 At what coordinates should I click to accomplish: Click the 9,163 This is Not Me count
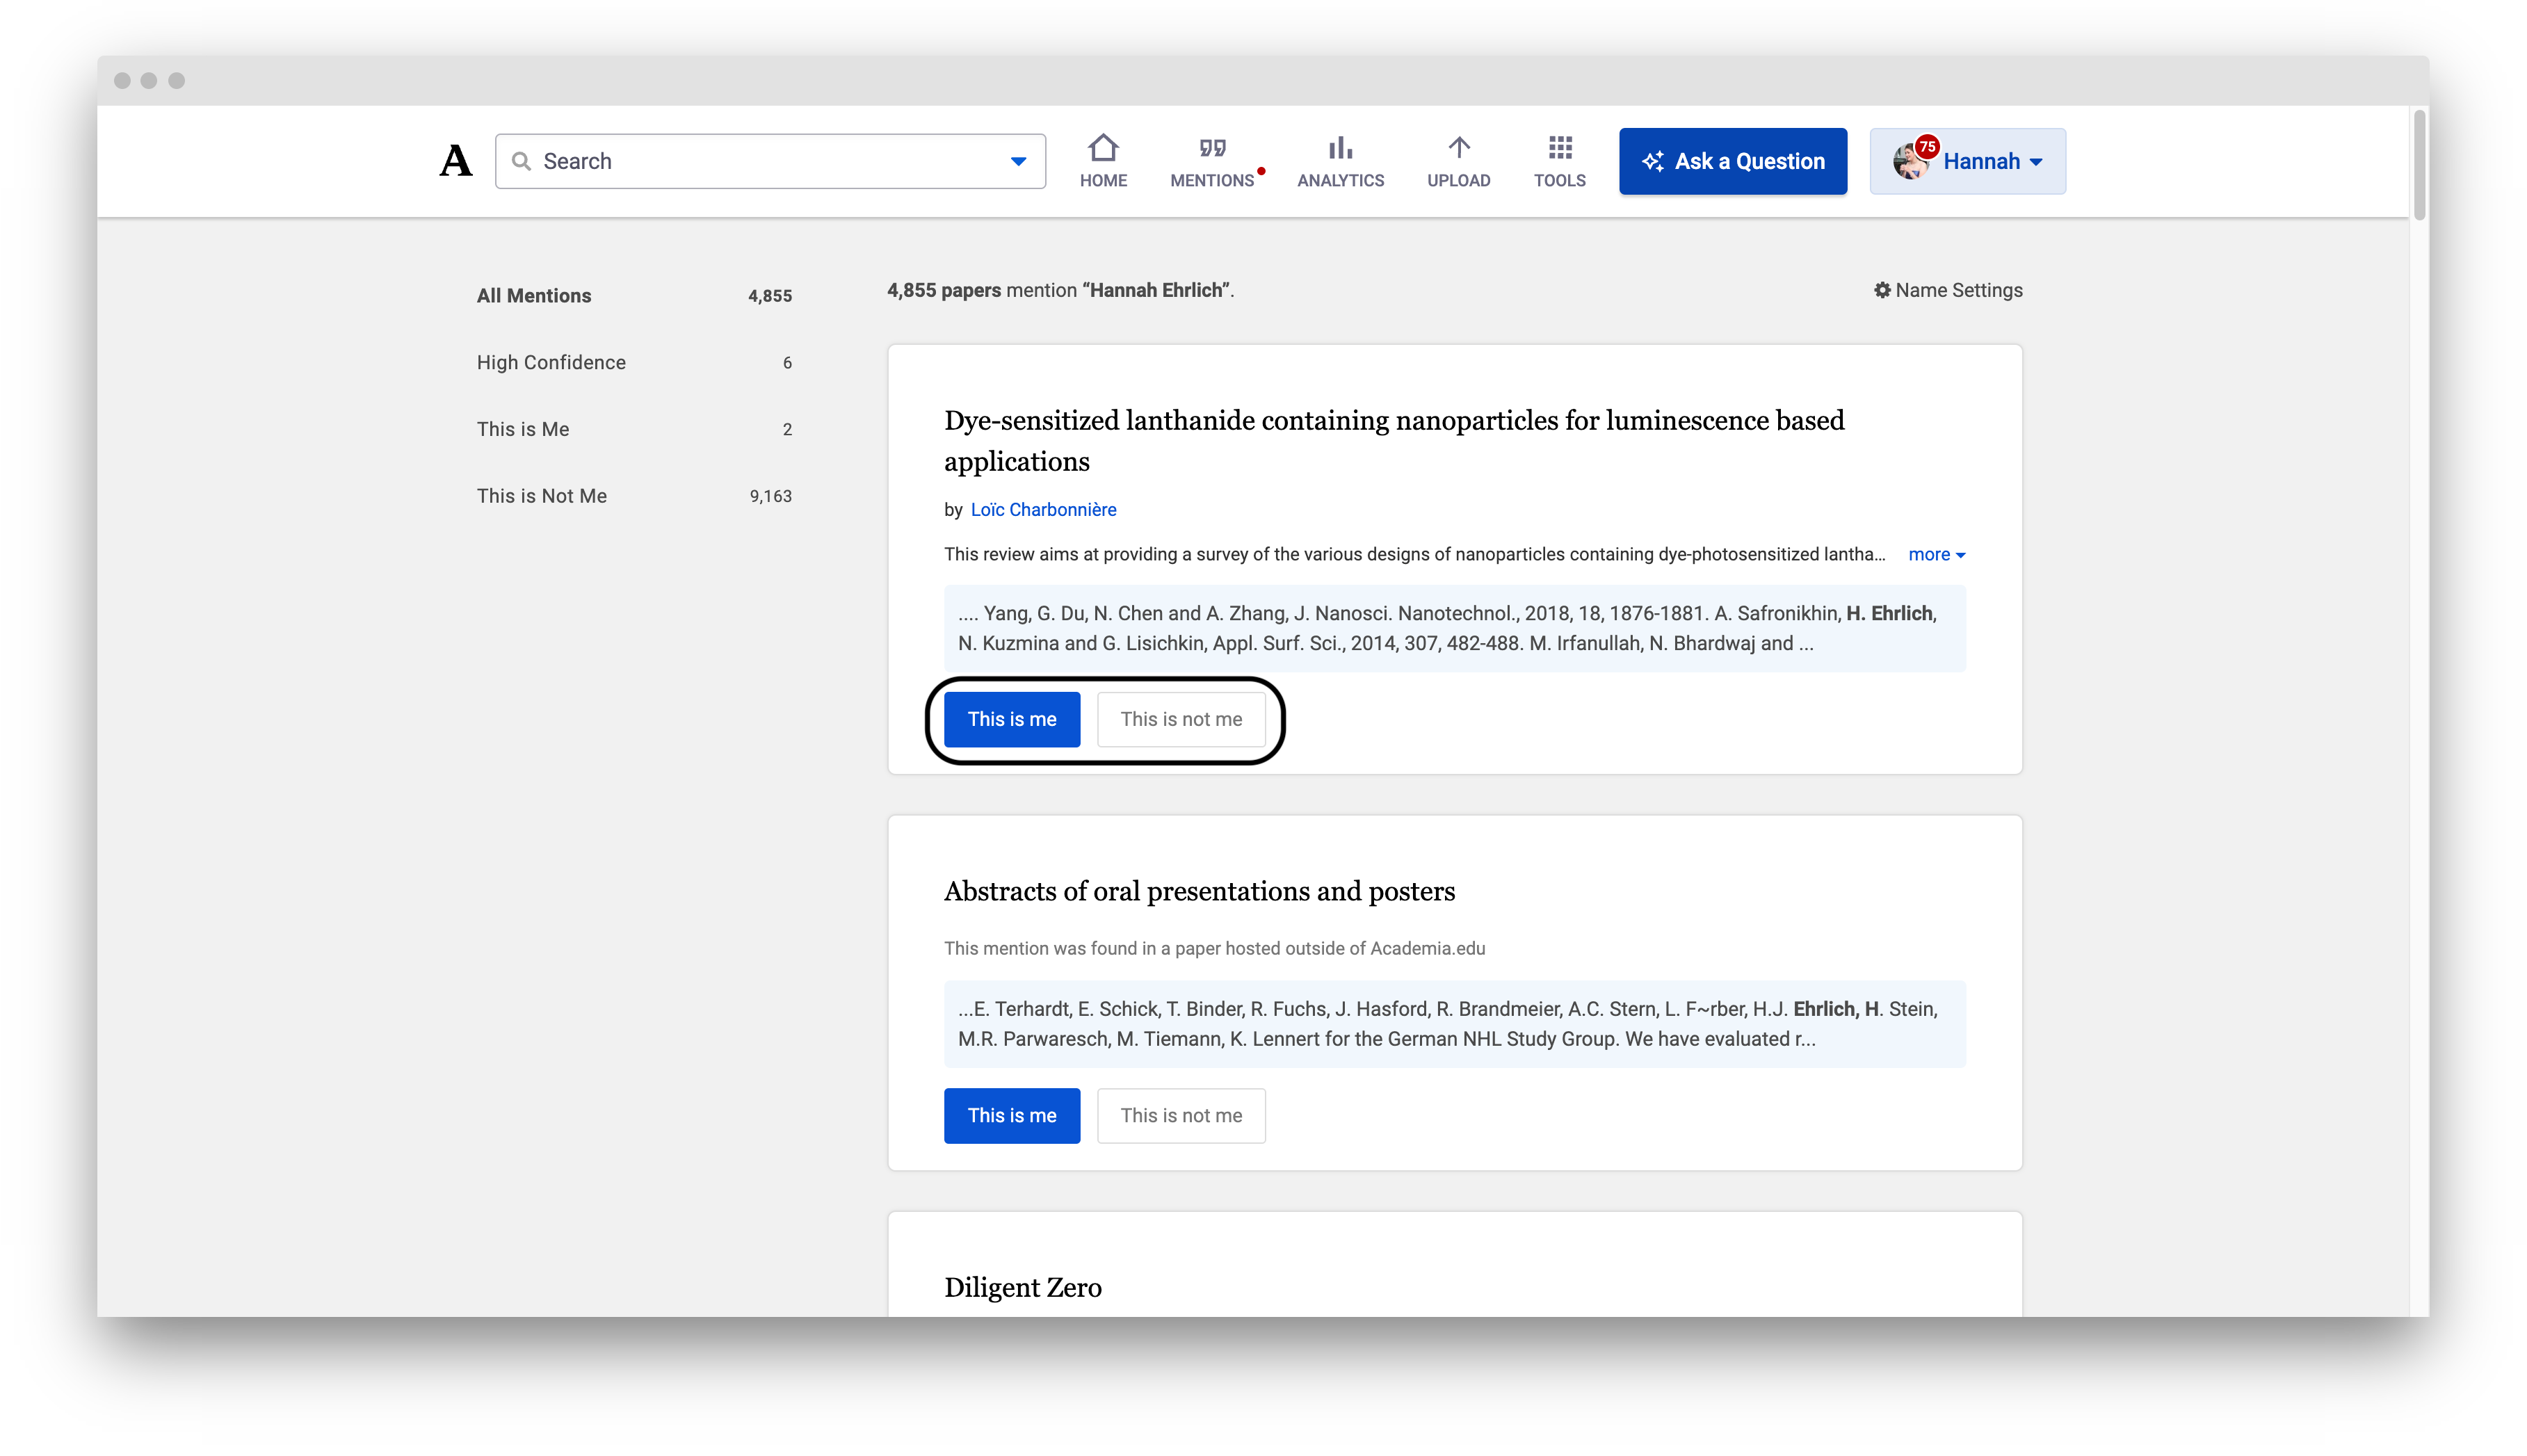[770, 496]
